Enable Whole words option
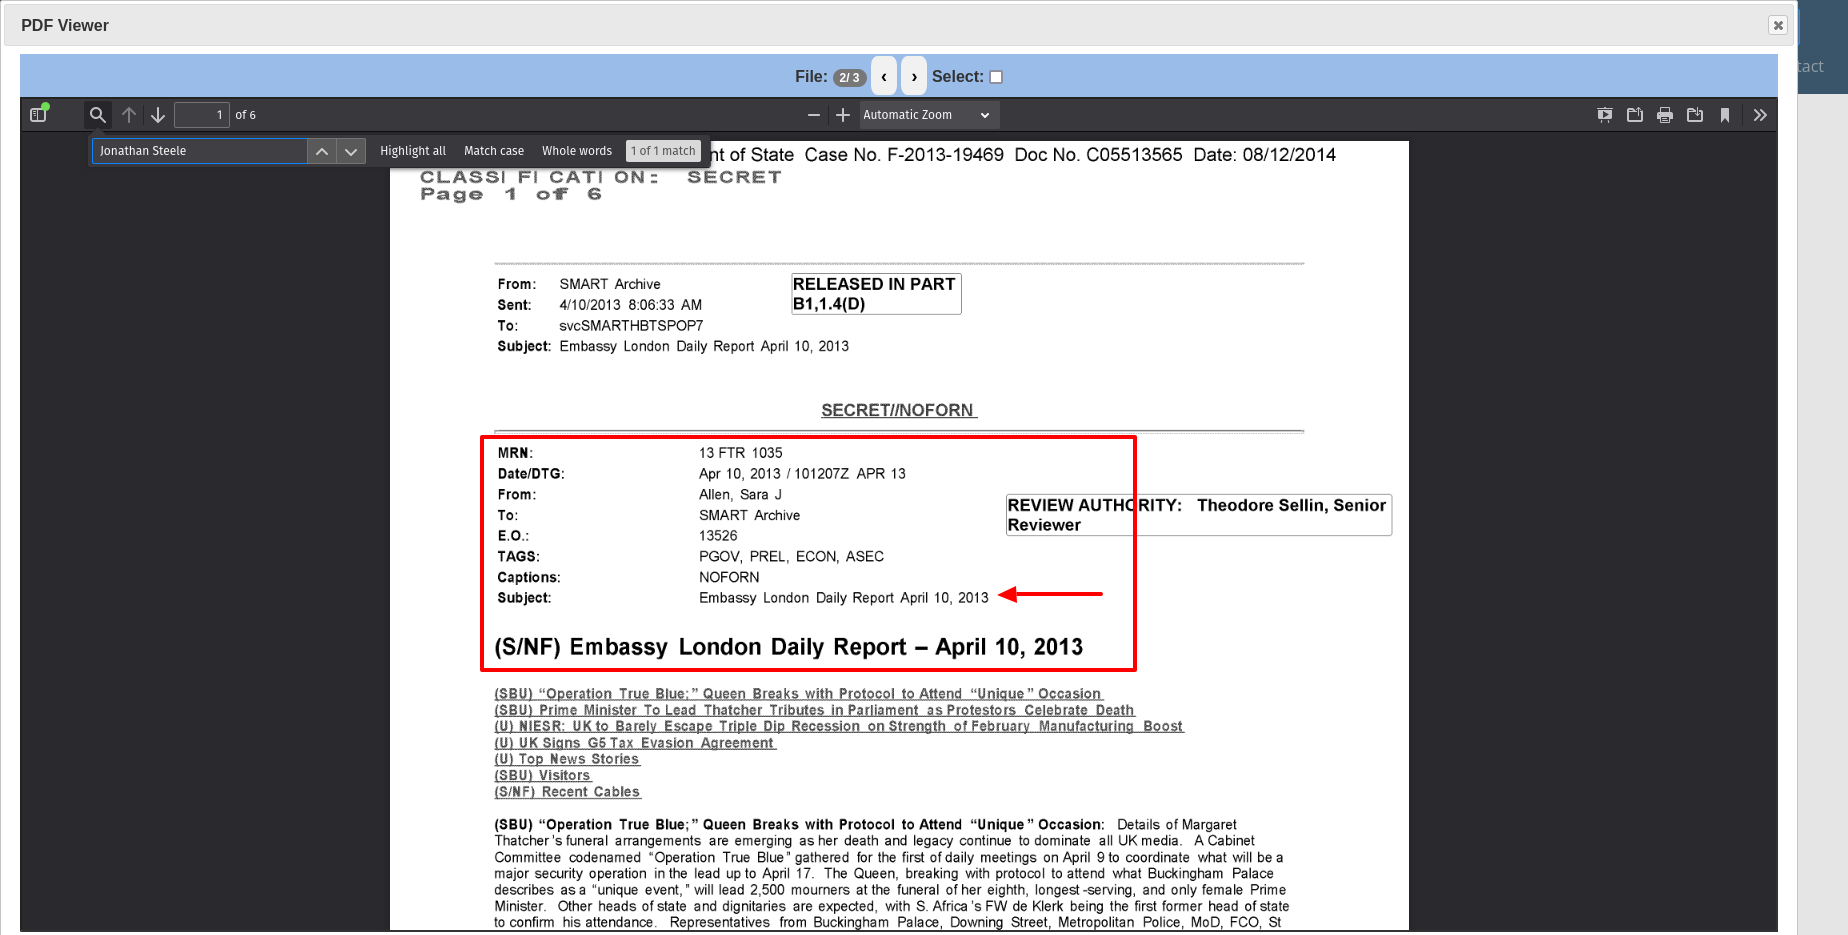The image size is (1848, 935). point(577,151)
